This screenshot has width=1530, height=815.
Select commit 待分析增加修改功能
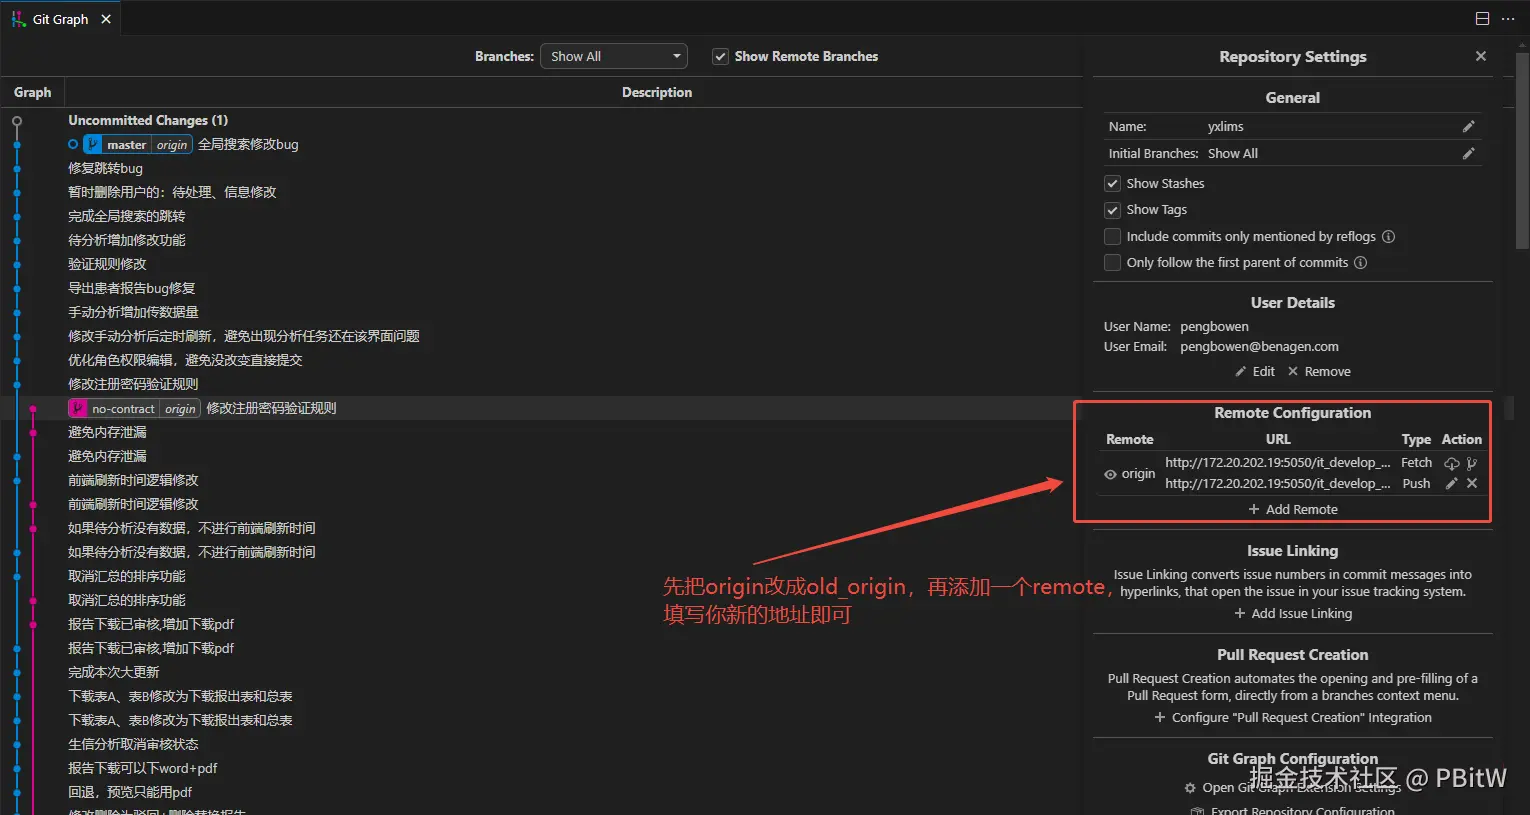tap(127, 240)
